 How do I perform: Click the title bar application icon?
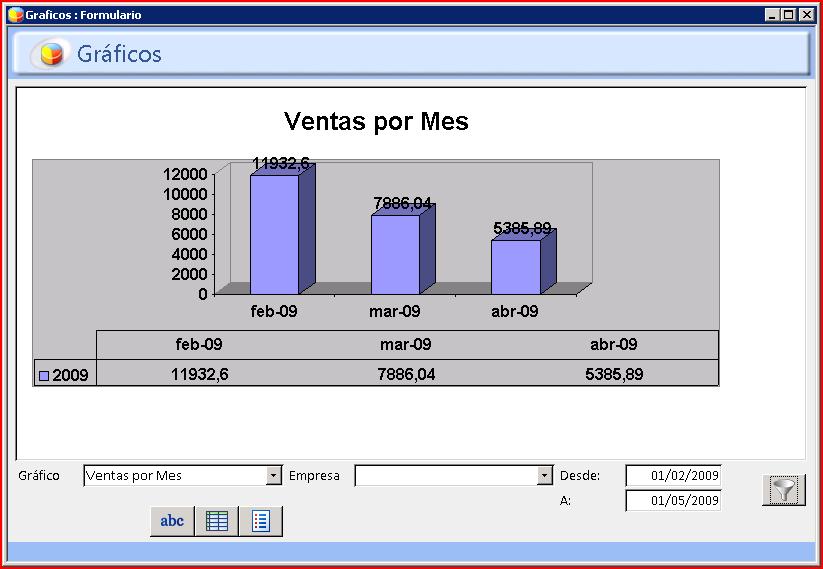pos(16,15)
